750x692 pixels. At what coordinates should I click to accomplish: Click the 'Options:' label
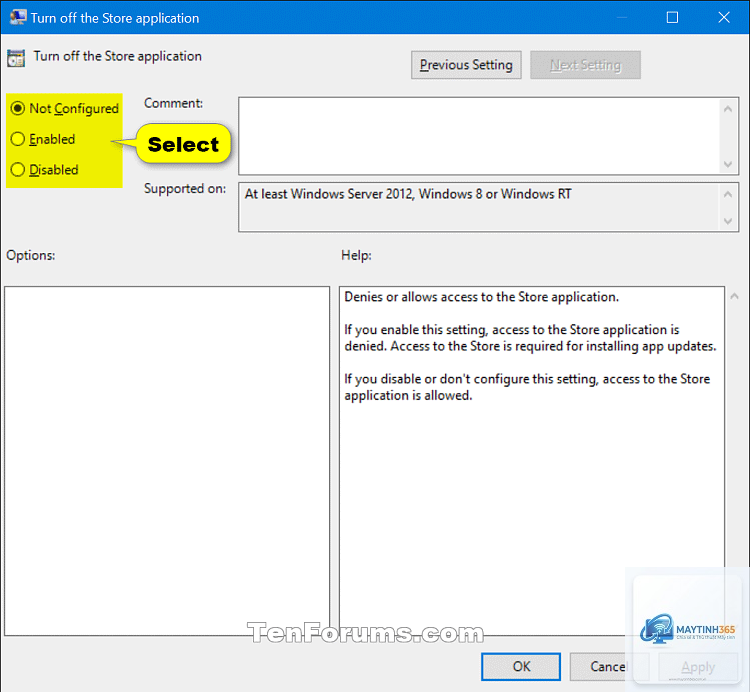[31, 255]
